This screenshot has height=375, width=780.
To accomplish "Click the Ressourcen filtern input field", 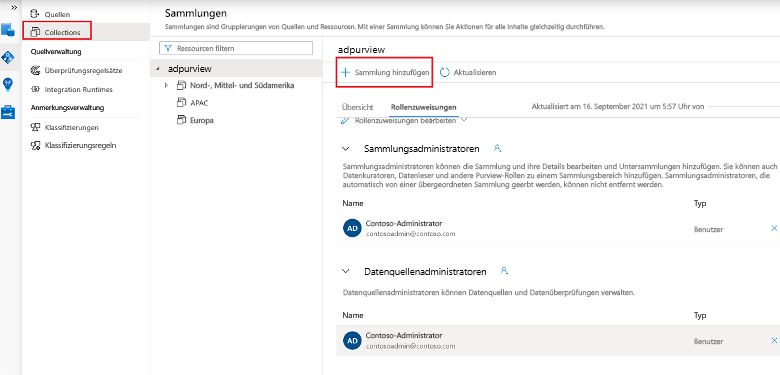I will (x=236, y=48).
